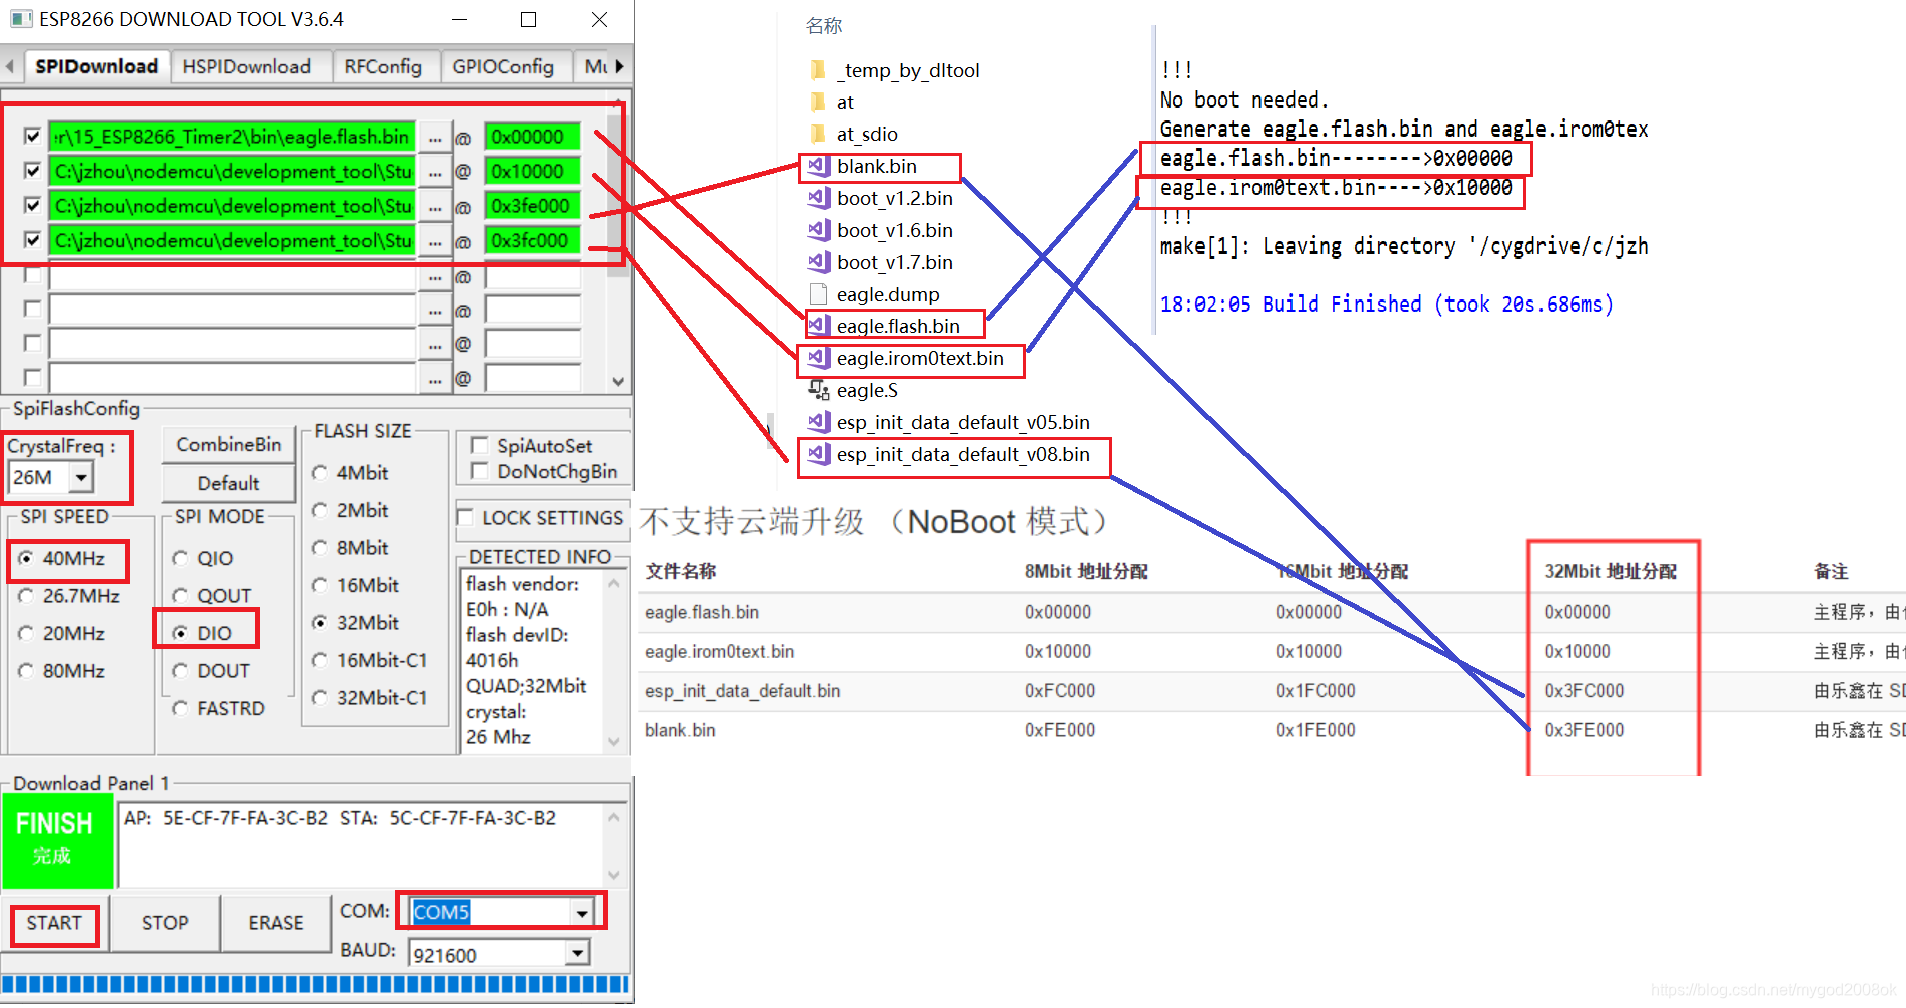The image size is (1906, 1008).
Task: Click the START button
Action: (x=54, y=923)
